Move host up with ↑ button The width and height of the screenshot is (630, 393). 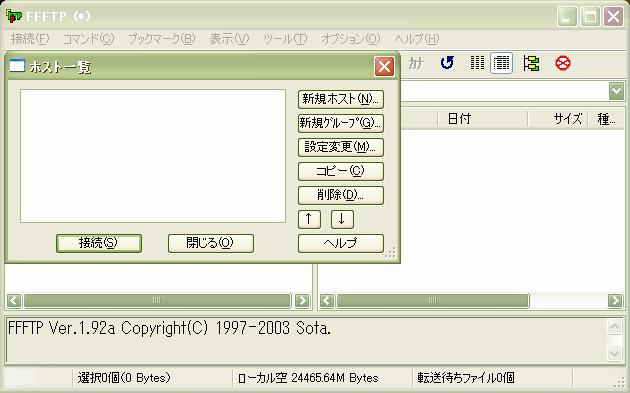click(309, 219)
